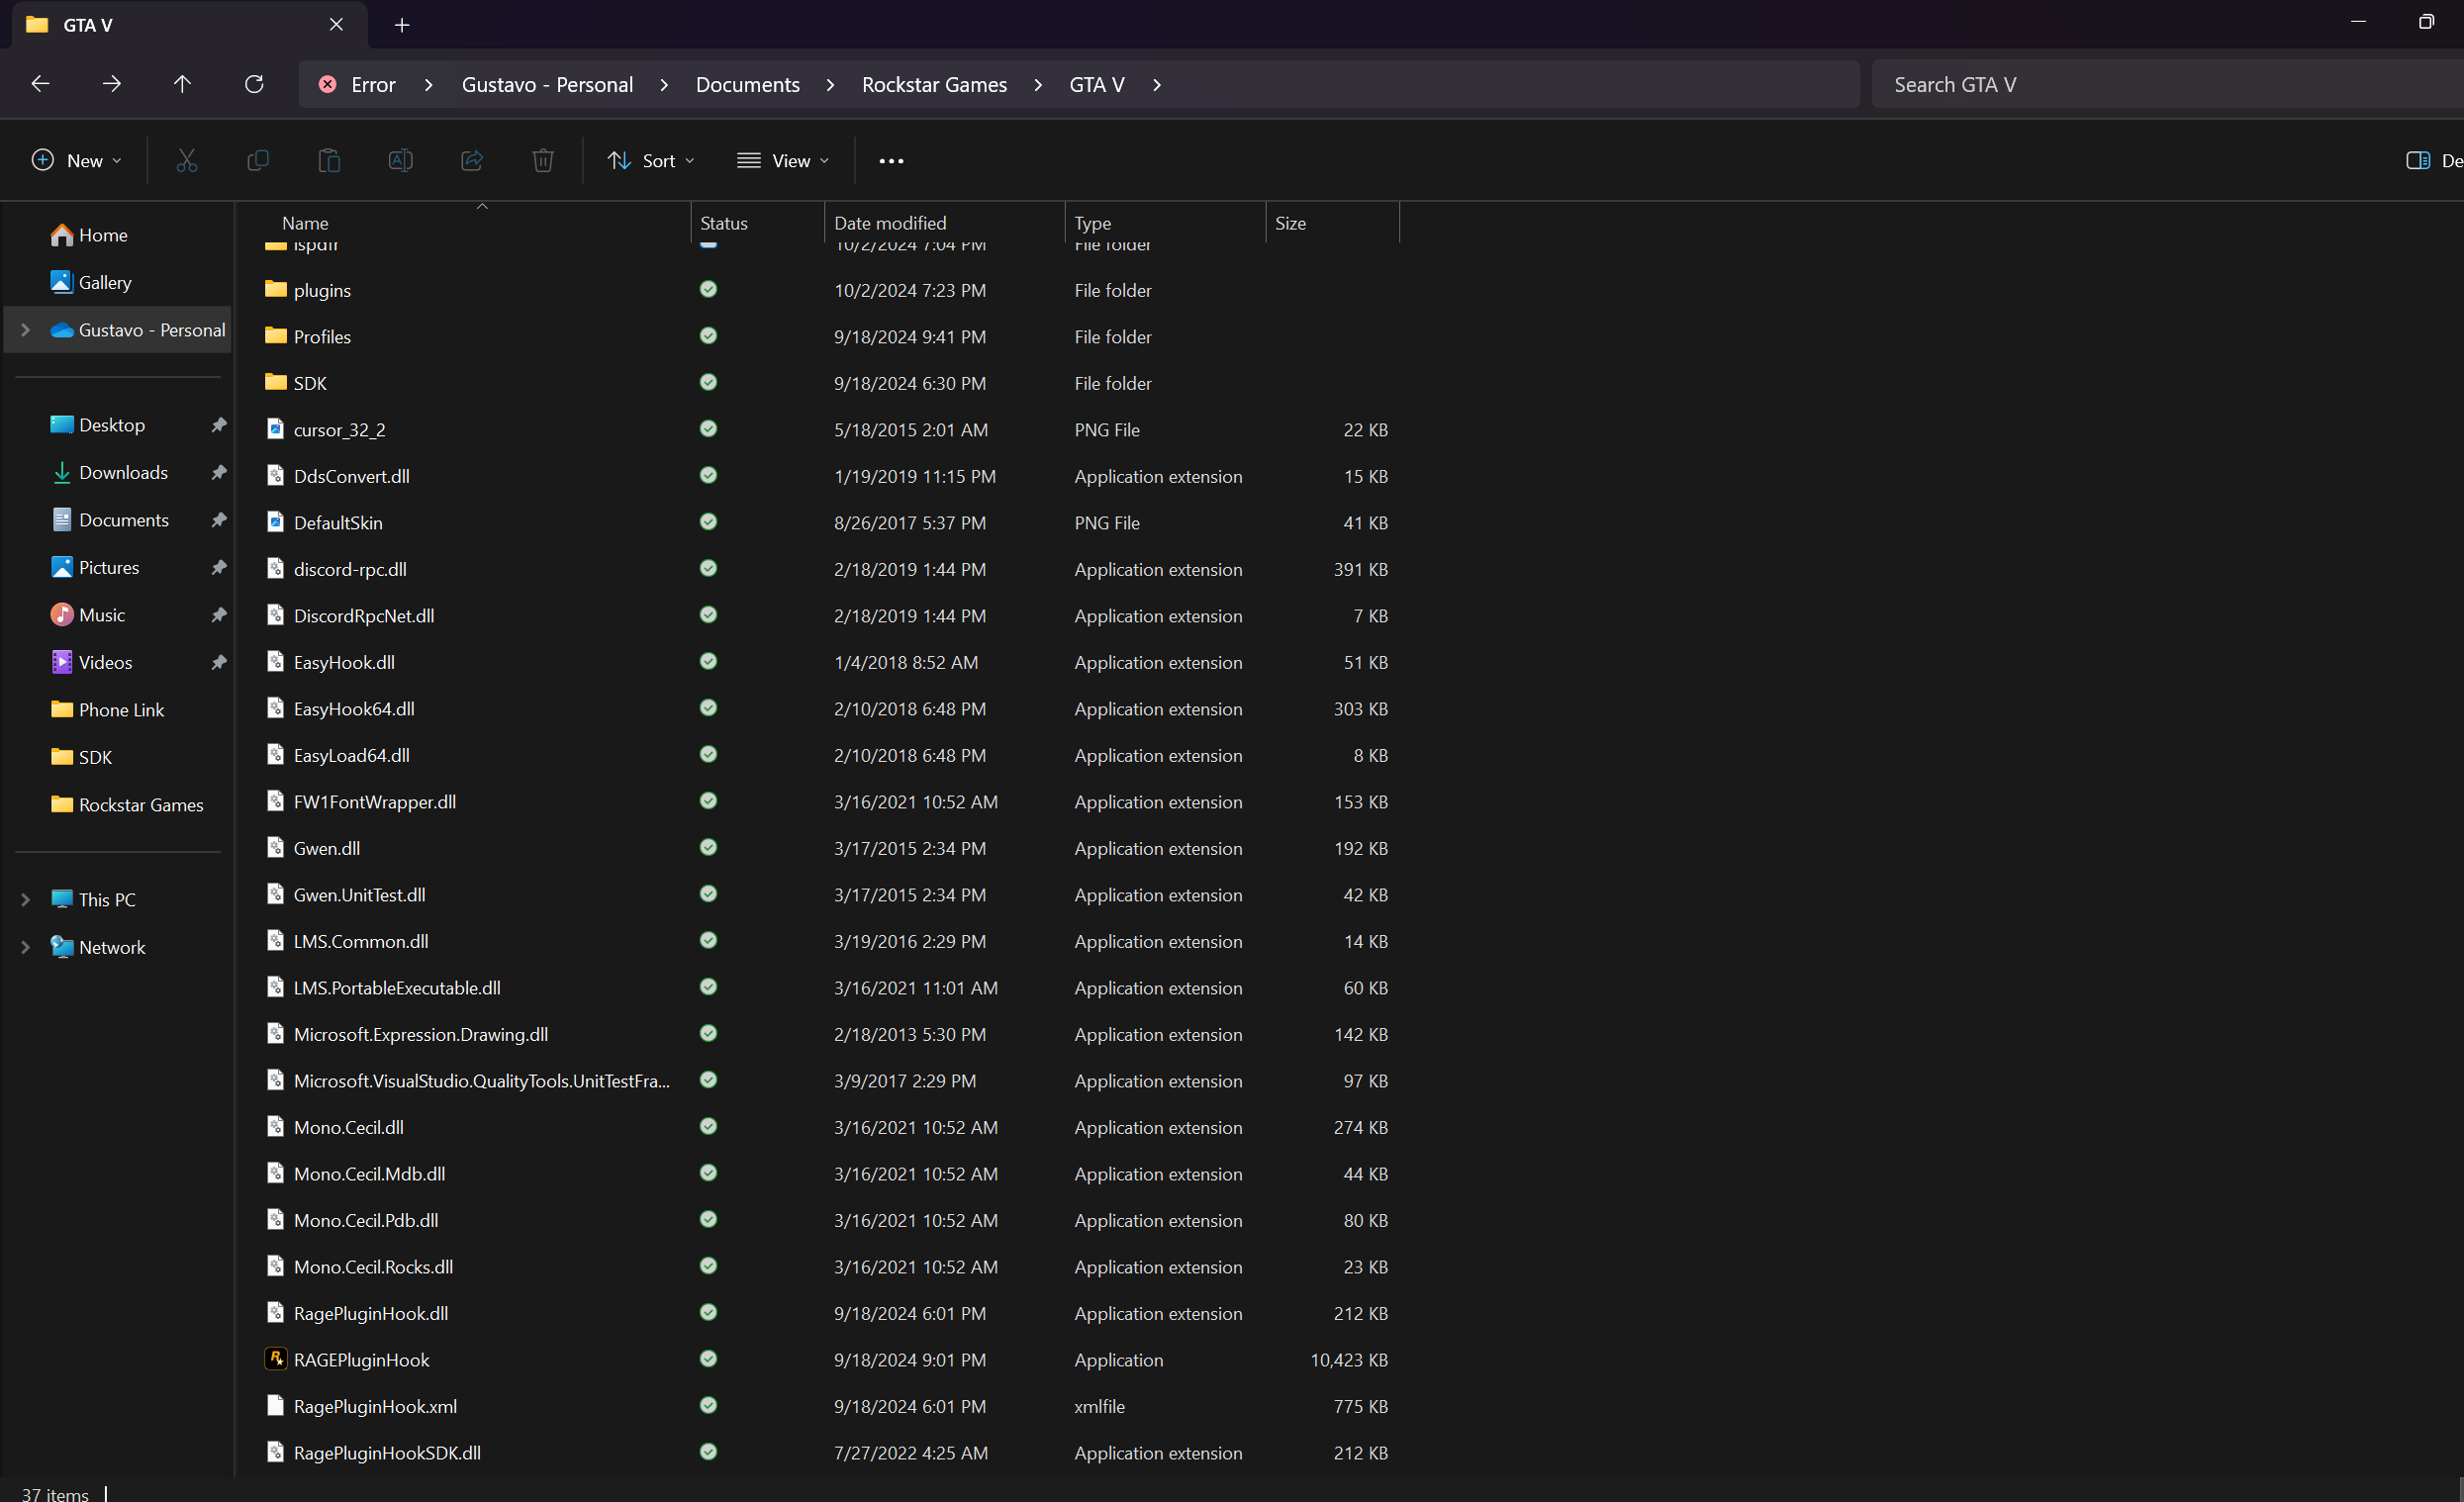The height and width of the screenshot is (1502, 2464).
Task: Open a new File Explorer tab
Action: pyautogui.click(x=402, y=25)
